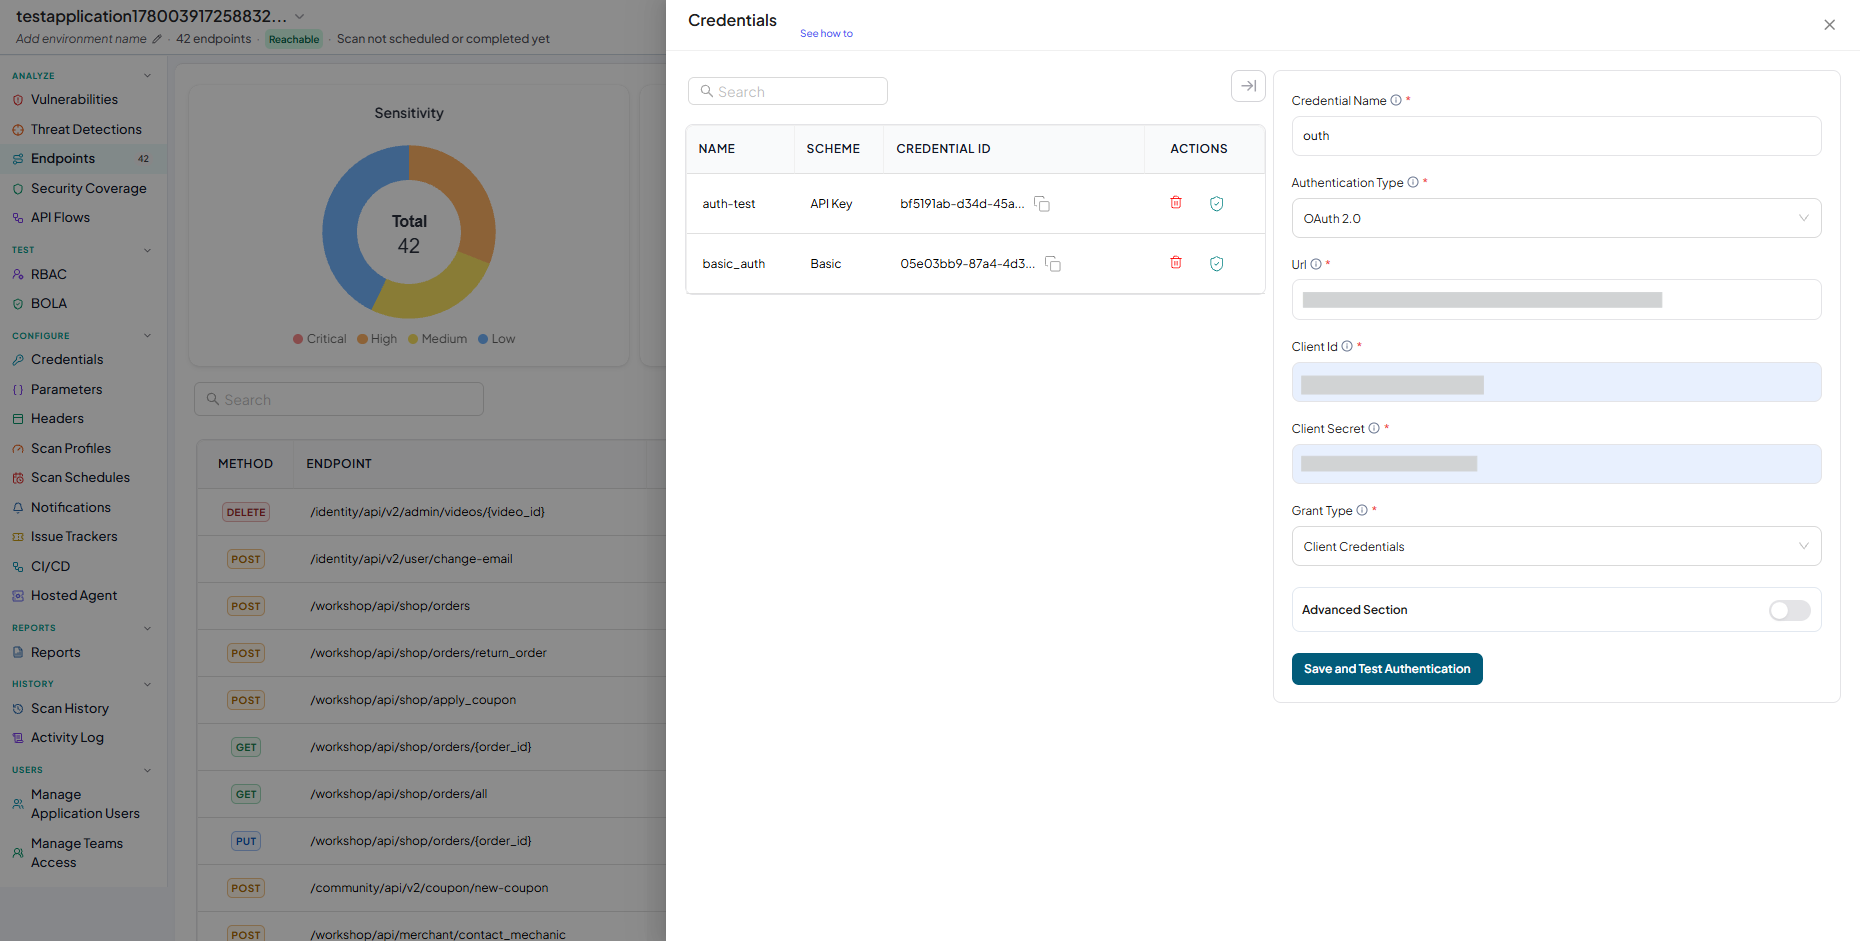Open Vulnerabilities in the sidebar
Viewport: 1860px width, 941px height.
pos(74,100)
